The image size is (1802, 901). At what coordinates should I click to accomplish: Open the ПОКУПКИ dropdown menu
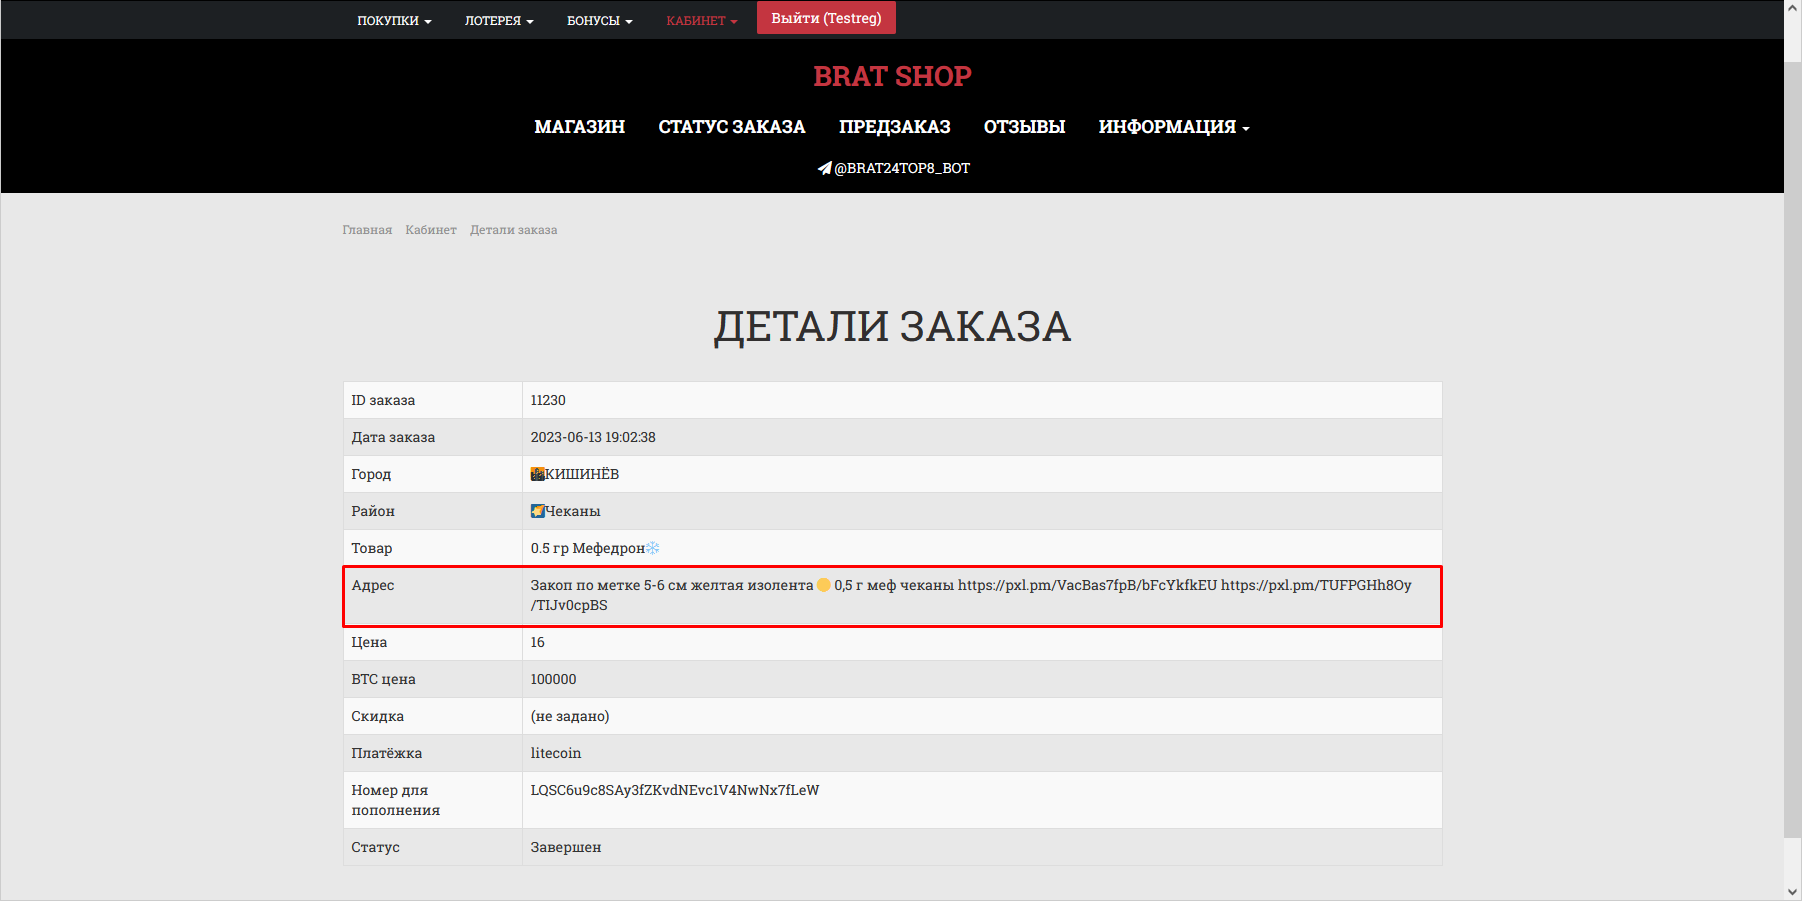394,21
